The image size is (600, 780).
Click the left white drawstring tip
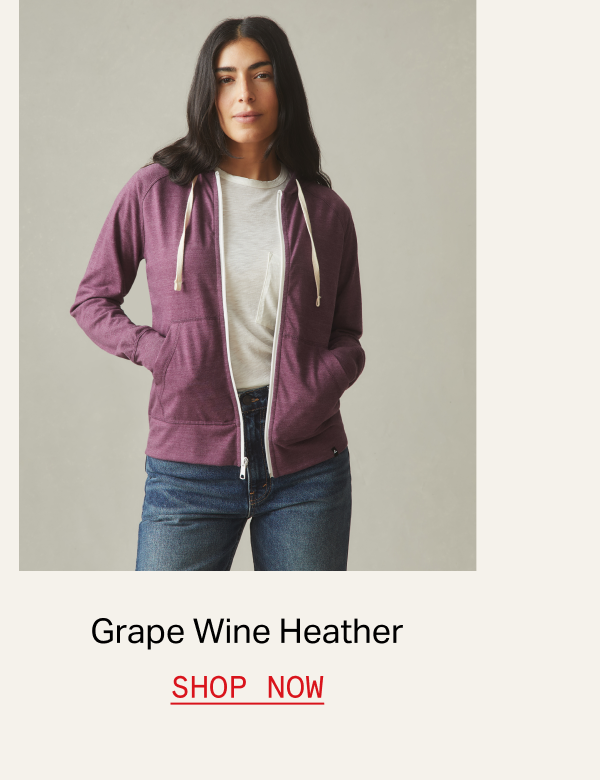(178, 285)
